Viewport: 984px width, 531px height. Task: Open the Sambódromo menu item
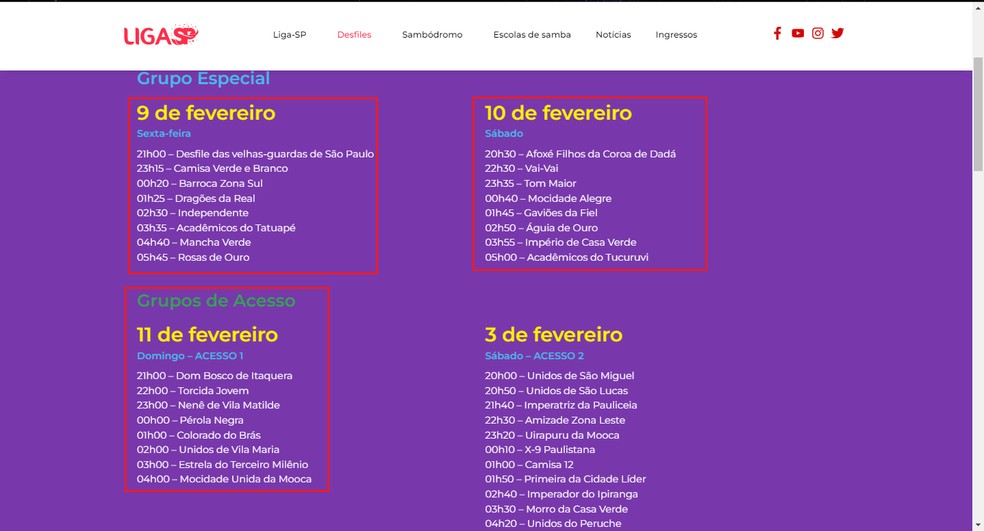coord(432,35)
